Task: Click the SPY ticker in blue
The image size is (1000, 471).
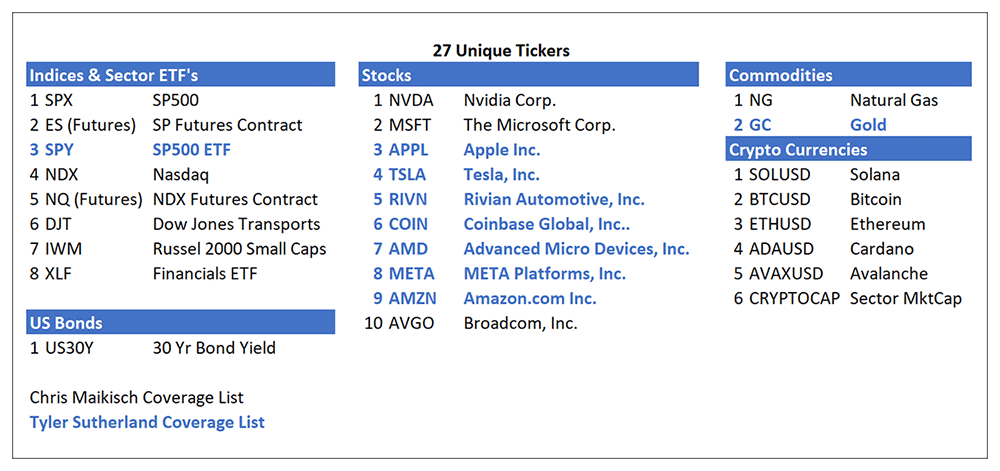Action: pyautogui.click(x=59, y=150)
